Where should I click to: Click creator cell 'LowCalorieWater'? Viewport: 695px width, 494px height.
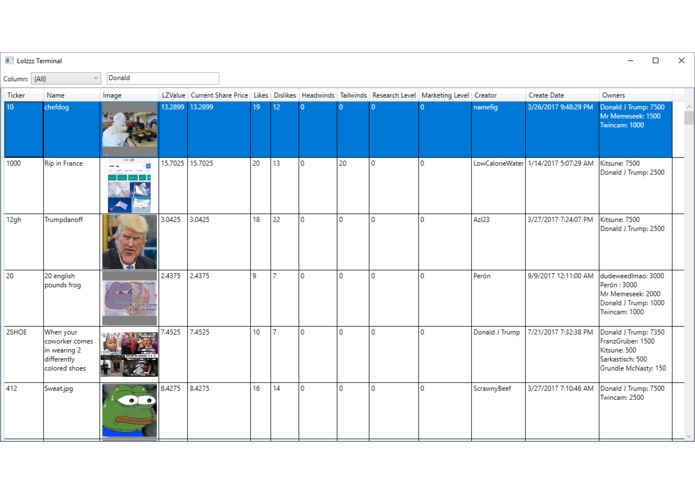tap(499, 186)
